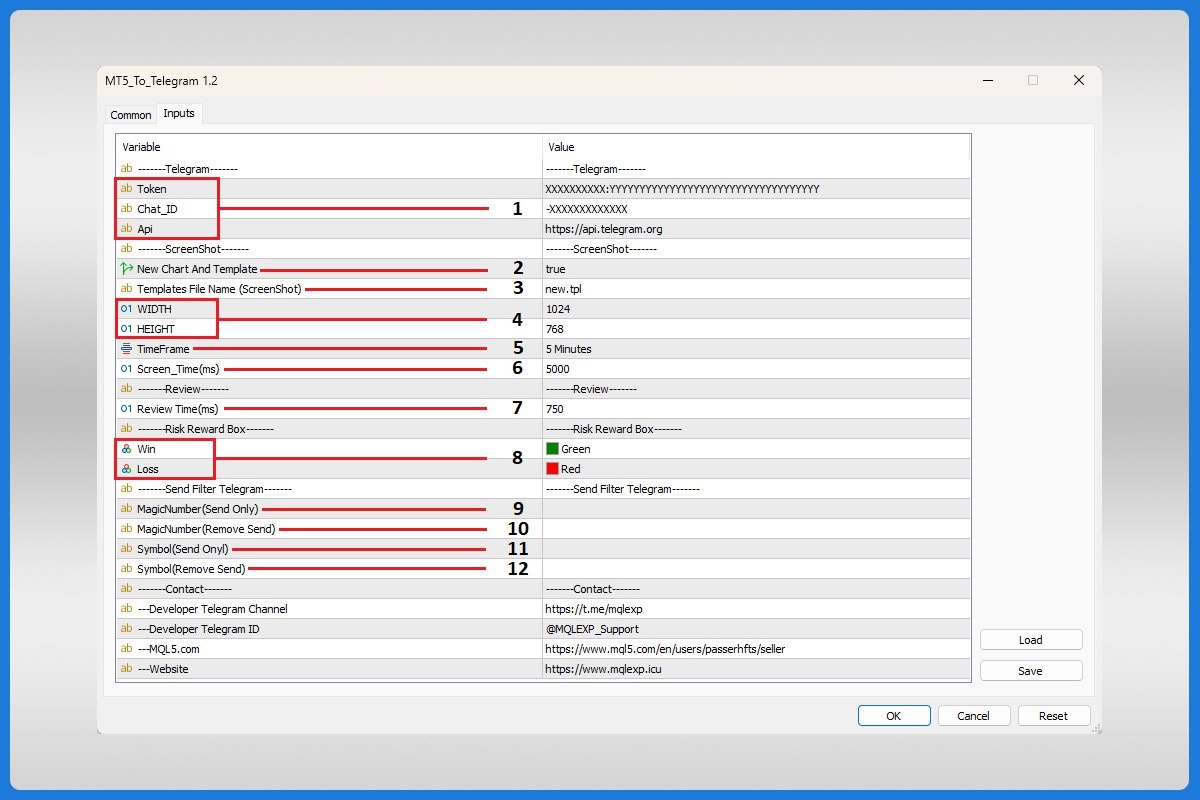This screenshot has height=800, width=1200.
Task: Click the ab icon beside Token
Action: pyautogui.click(x=126, y=189)
